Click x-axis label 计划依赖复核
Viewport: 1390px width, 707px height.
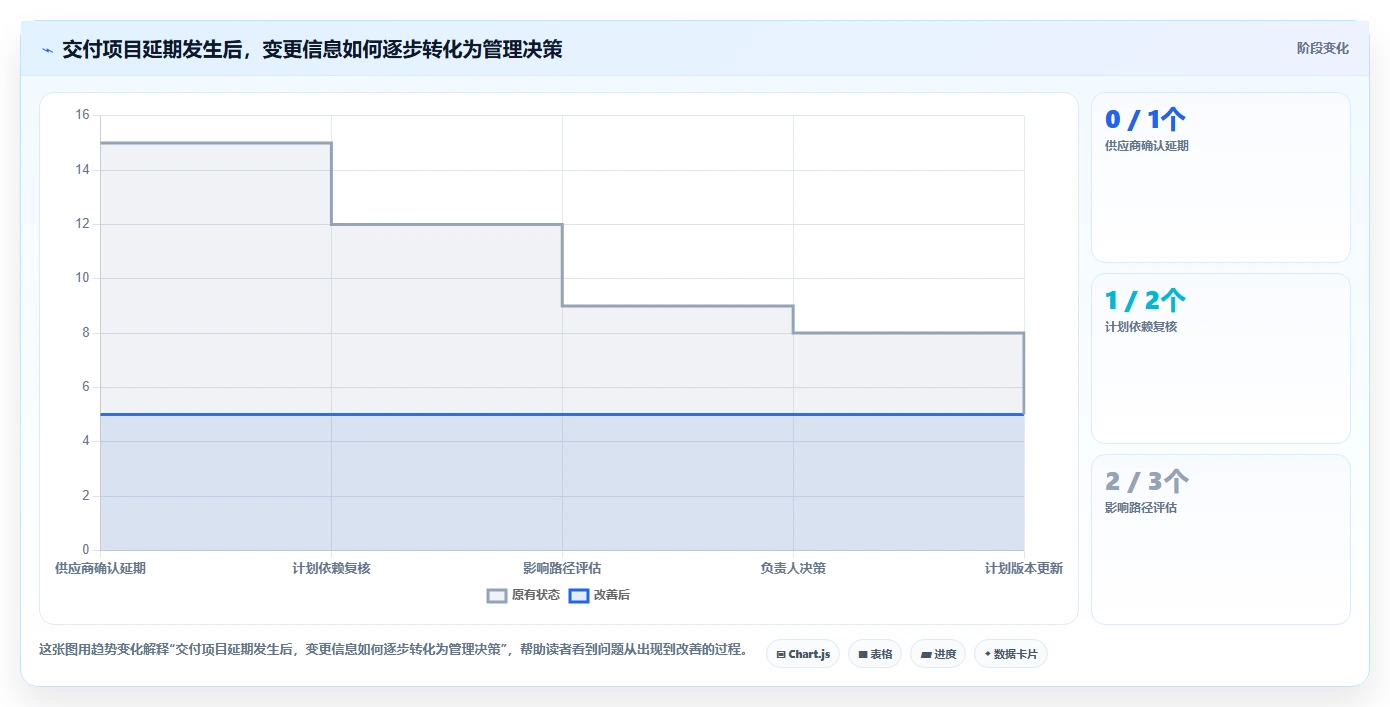(x=331, y=568)
